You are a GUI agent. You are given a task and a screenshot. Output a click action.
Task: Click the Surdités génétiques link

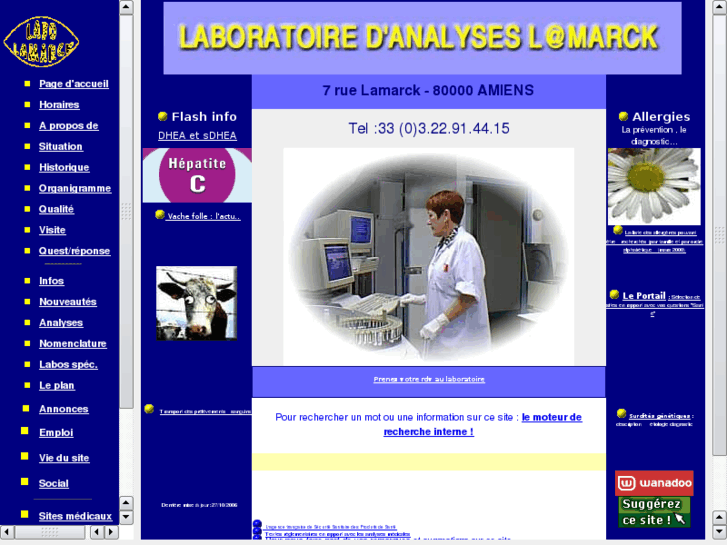coord(659,416)
